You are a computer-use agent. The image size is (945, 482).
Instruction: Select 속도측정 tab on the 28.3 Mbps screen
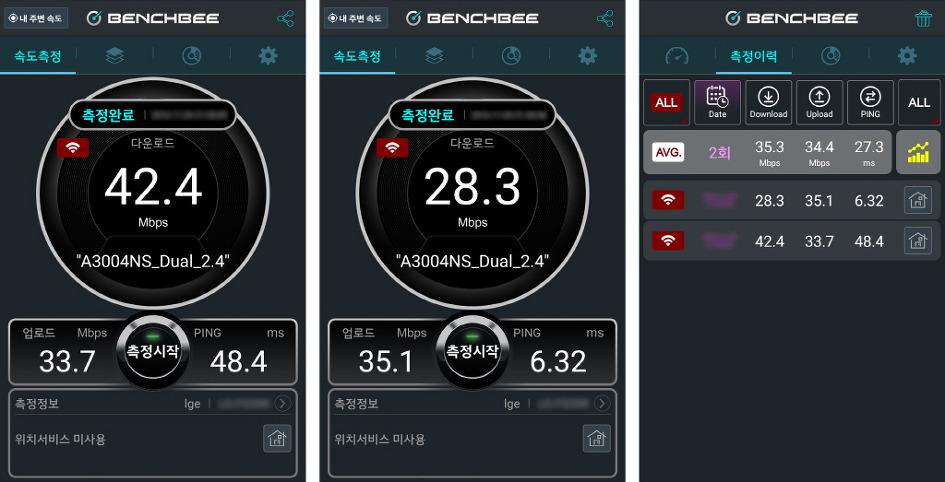pos(357,57)
